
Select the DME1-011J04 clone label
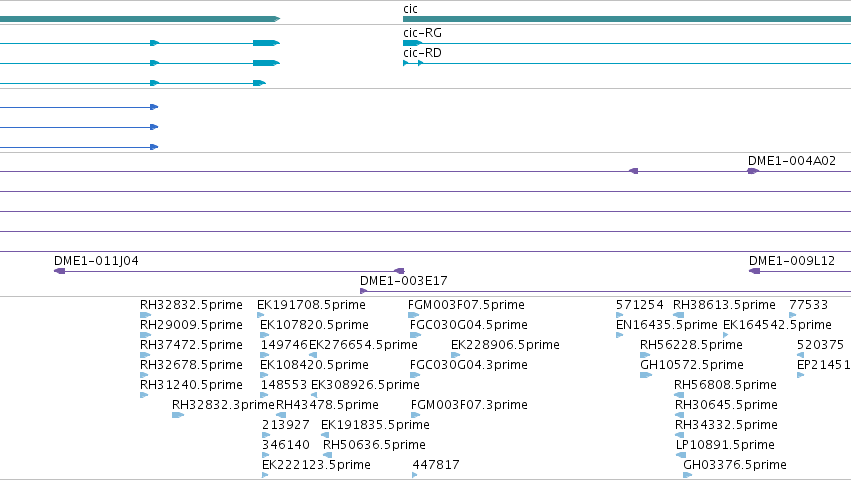coord(96,261)
